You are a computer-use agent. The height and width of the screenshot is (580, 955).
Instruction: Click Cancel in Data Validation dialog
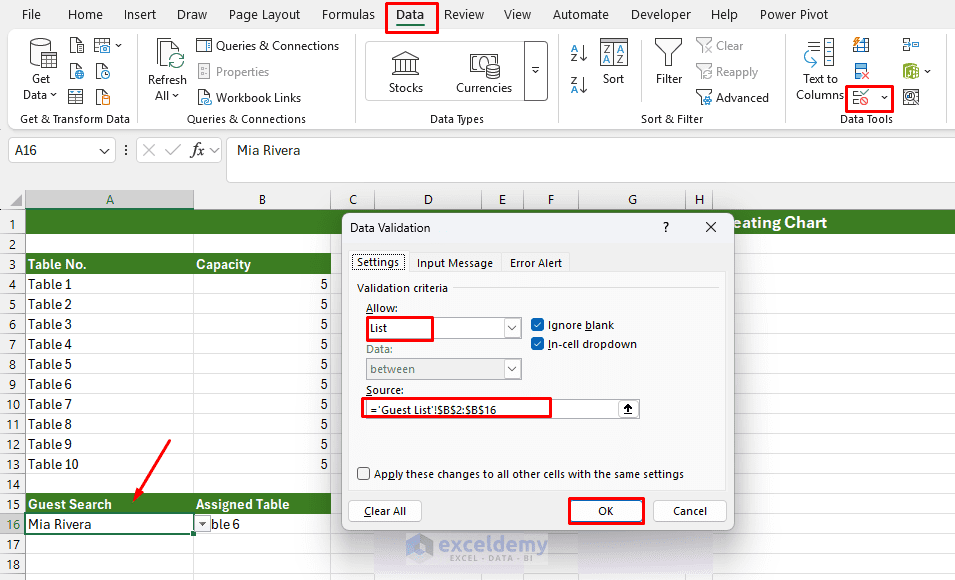click(689, 511)
